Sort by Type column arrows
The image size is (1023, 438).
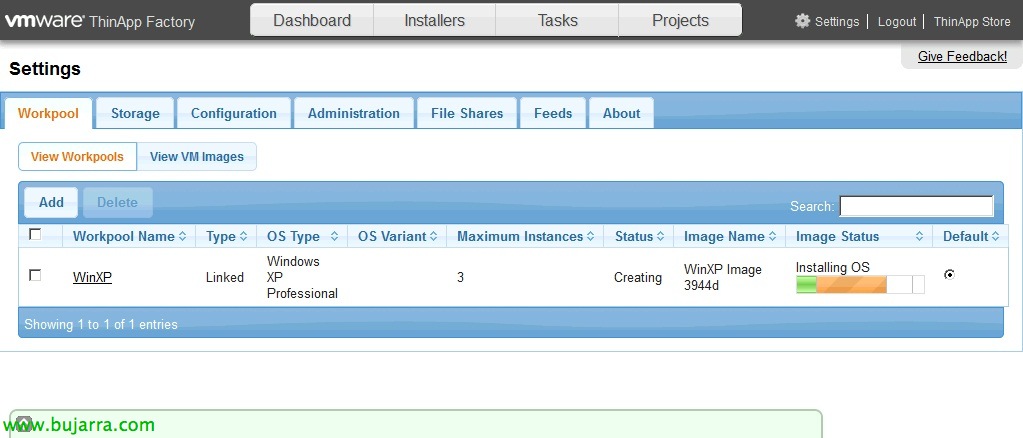[243, 236]
